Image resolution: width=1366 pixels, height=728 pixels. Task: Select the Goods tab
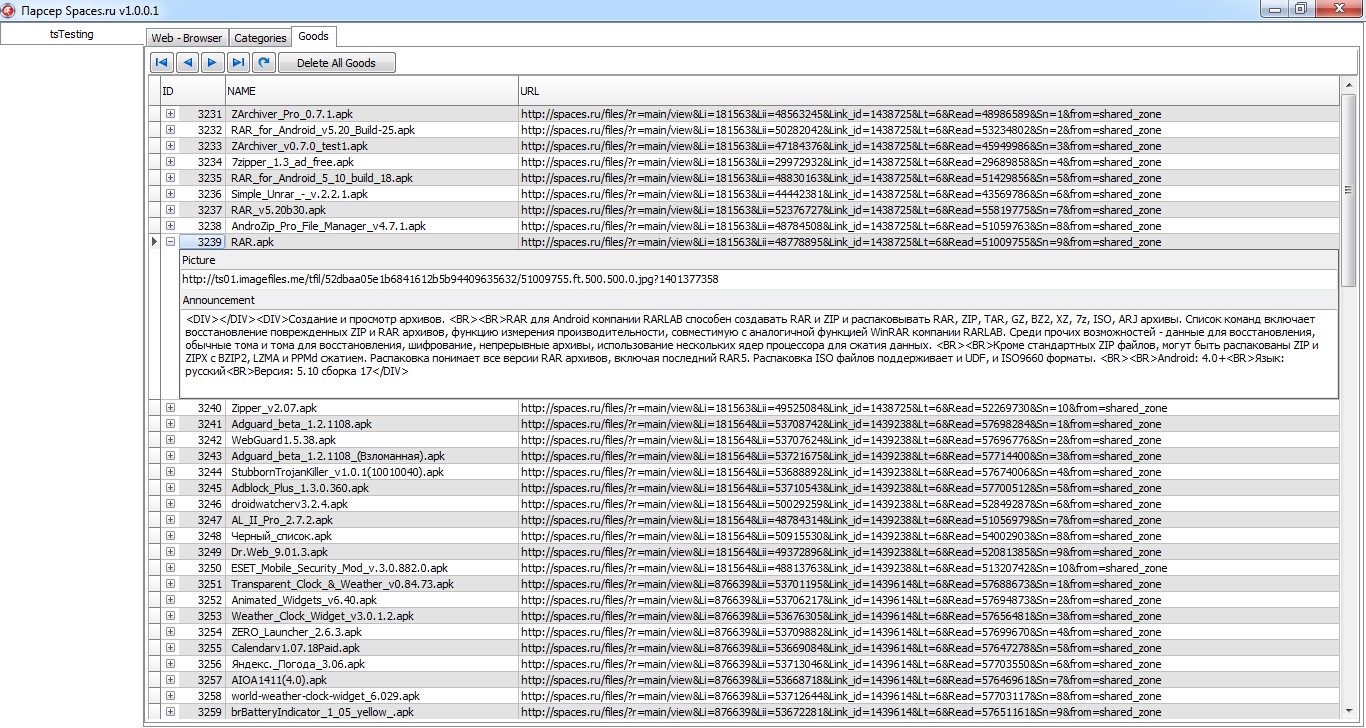314,36
